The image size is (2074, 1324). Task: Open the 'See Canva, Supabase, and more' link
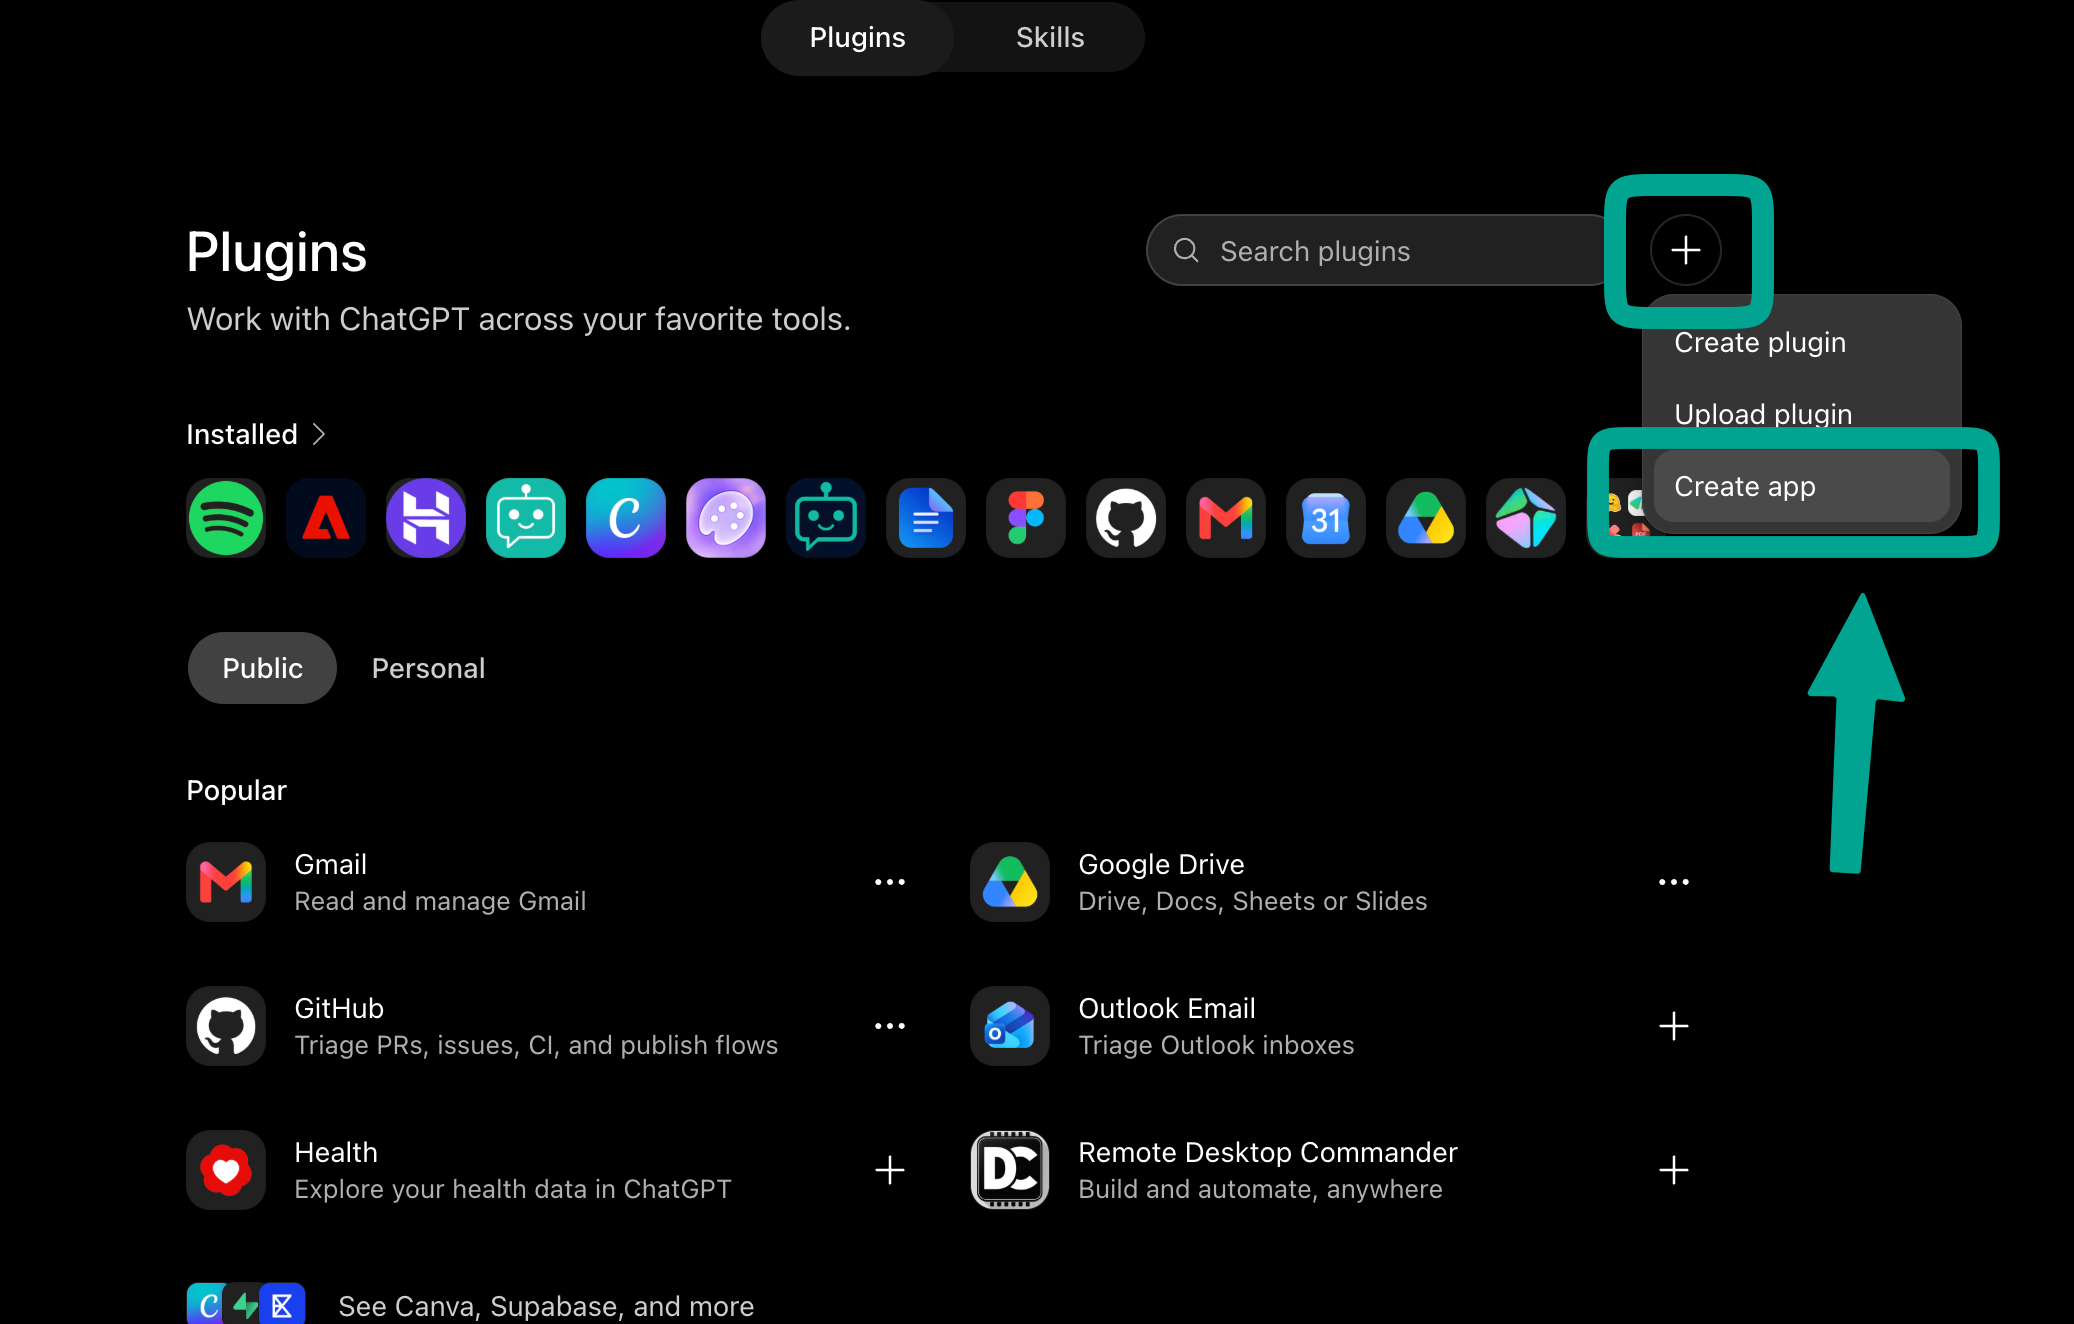[546, 1306]
